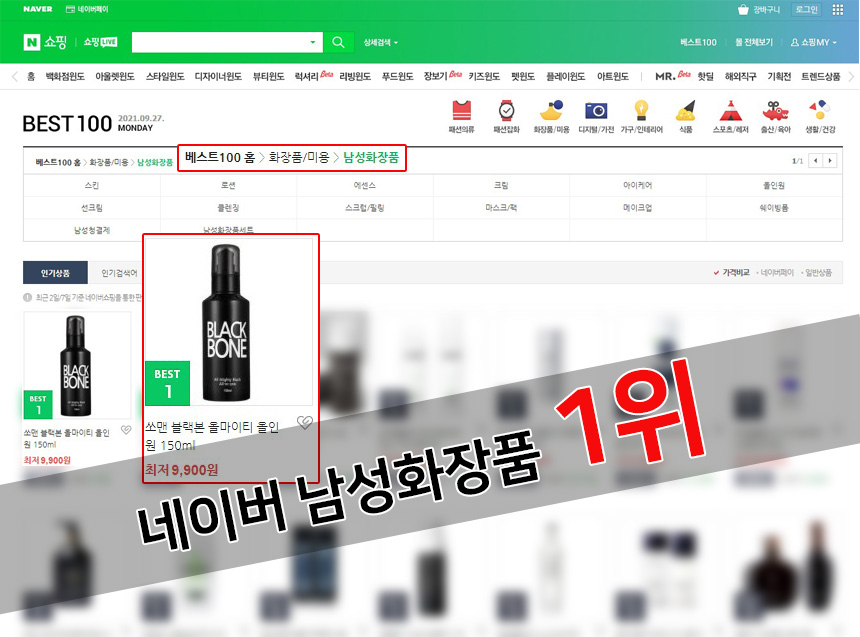This screenshot has width=860, height=637.
Task: Click the NAVER logo
Action: click(x=38, y=9)
